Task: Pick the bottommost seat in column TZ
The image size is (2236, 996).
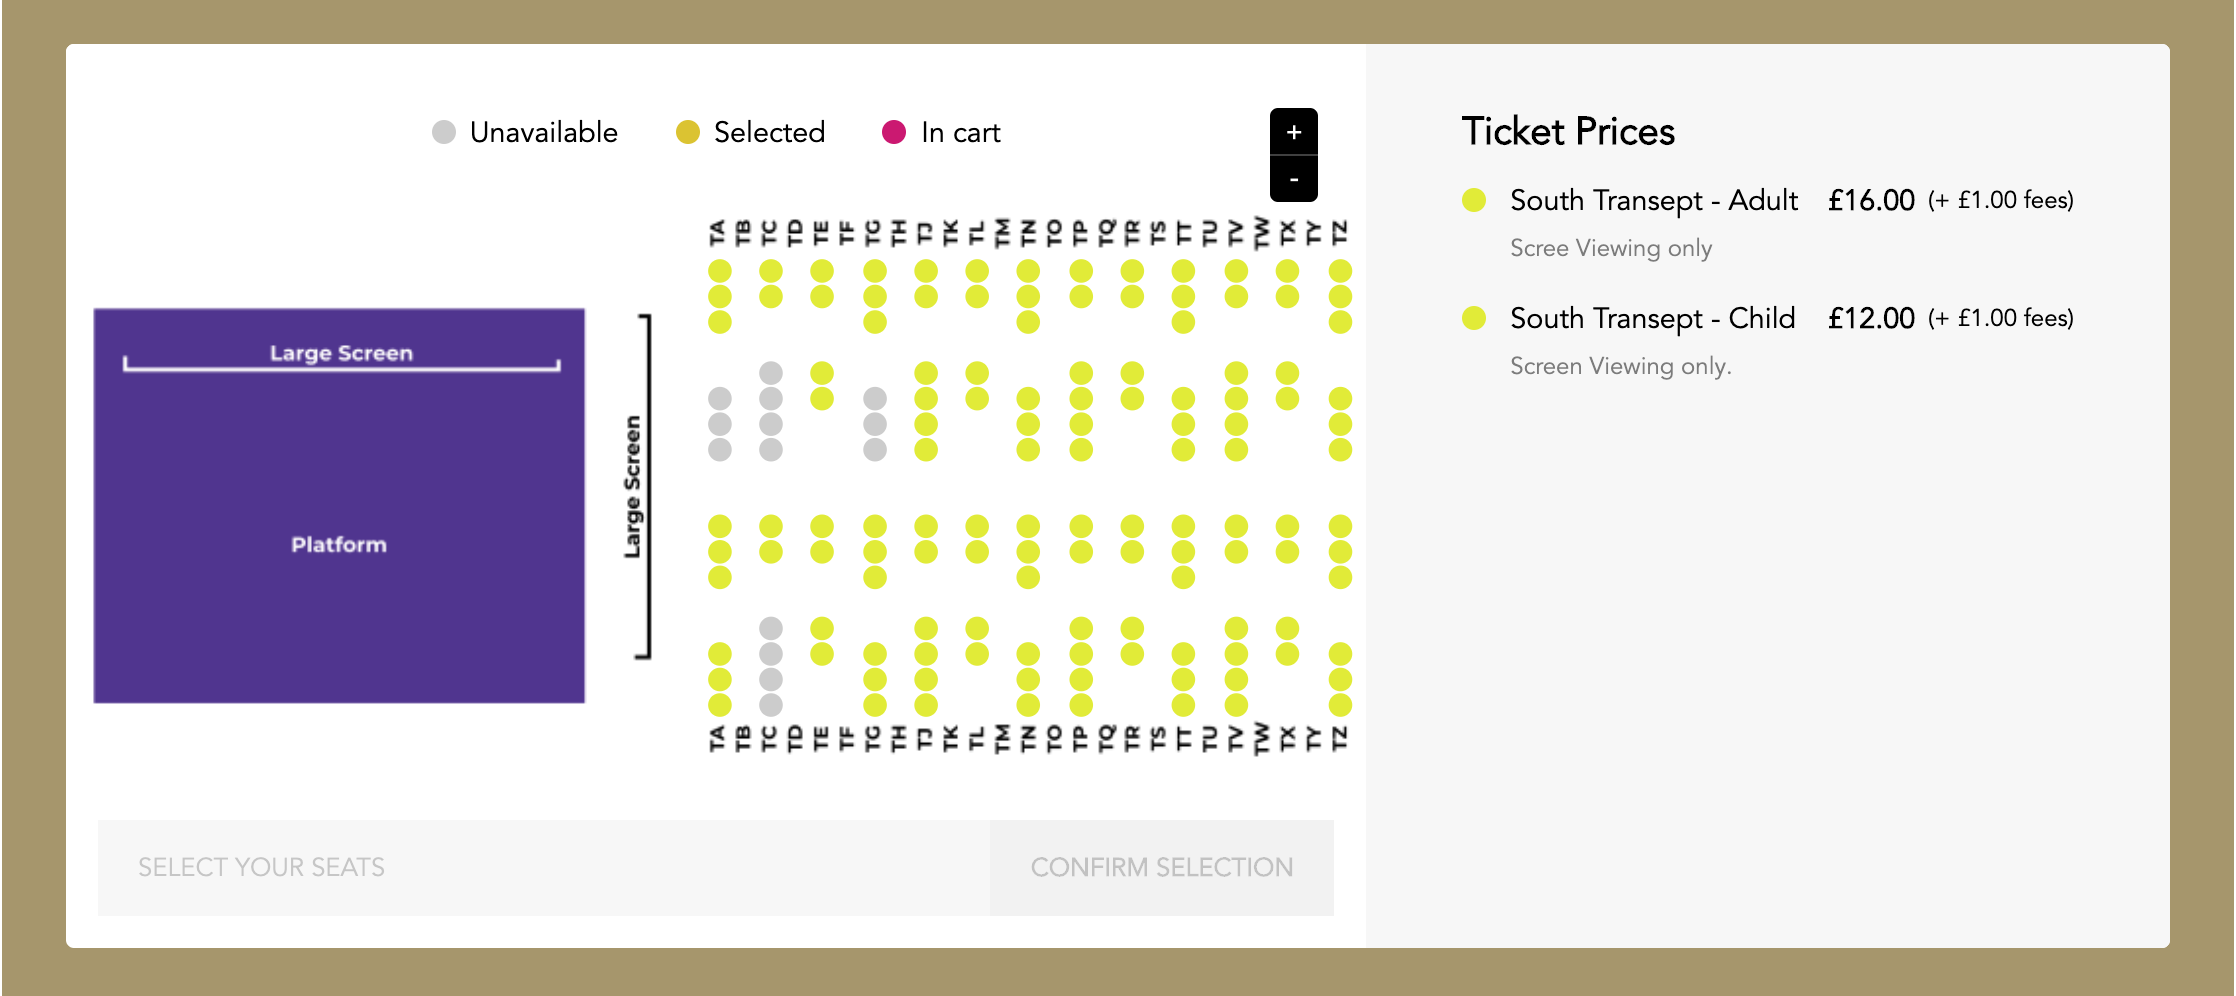Action: tap(1340, 705)
